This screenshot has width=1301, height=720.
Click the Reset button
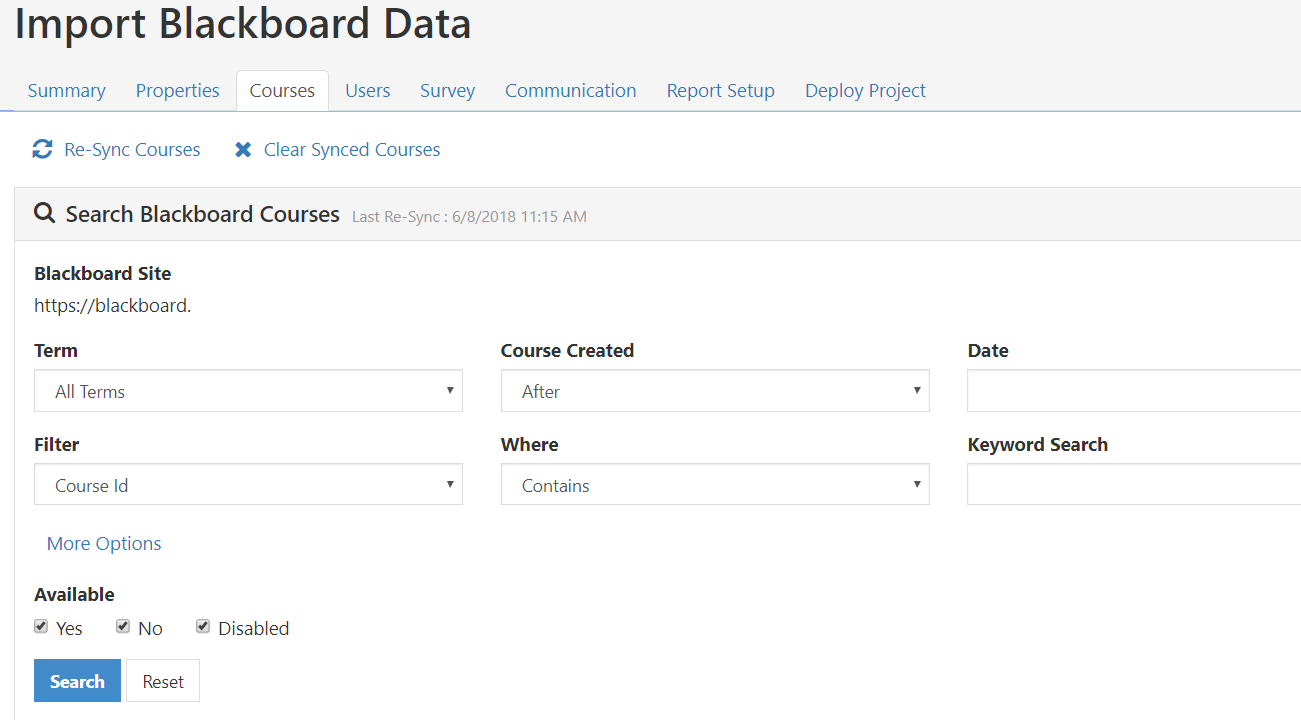(163, 681)
